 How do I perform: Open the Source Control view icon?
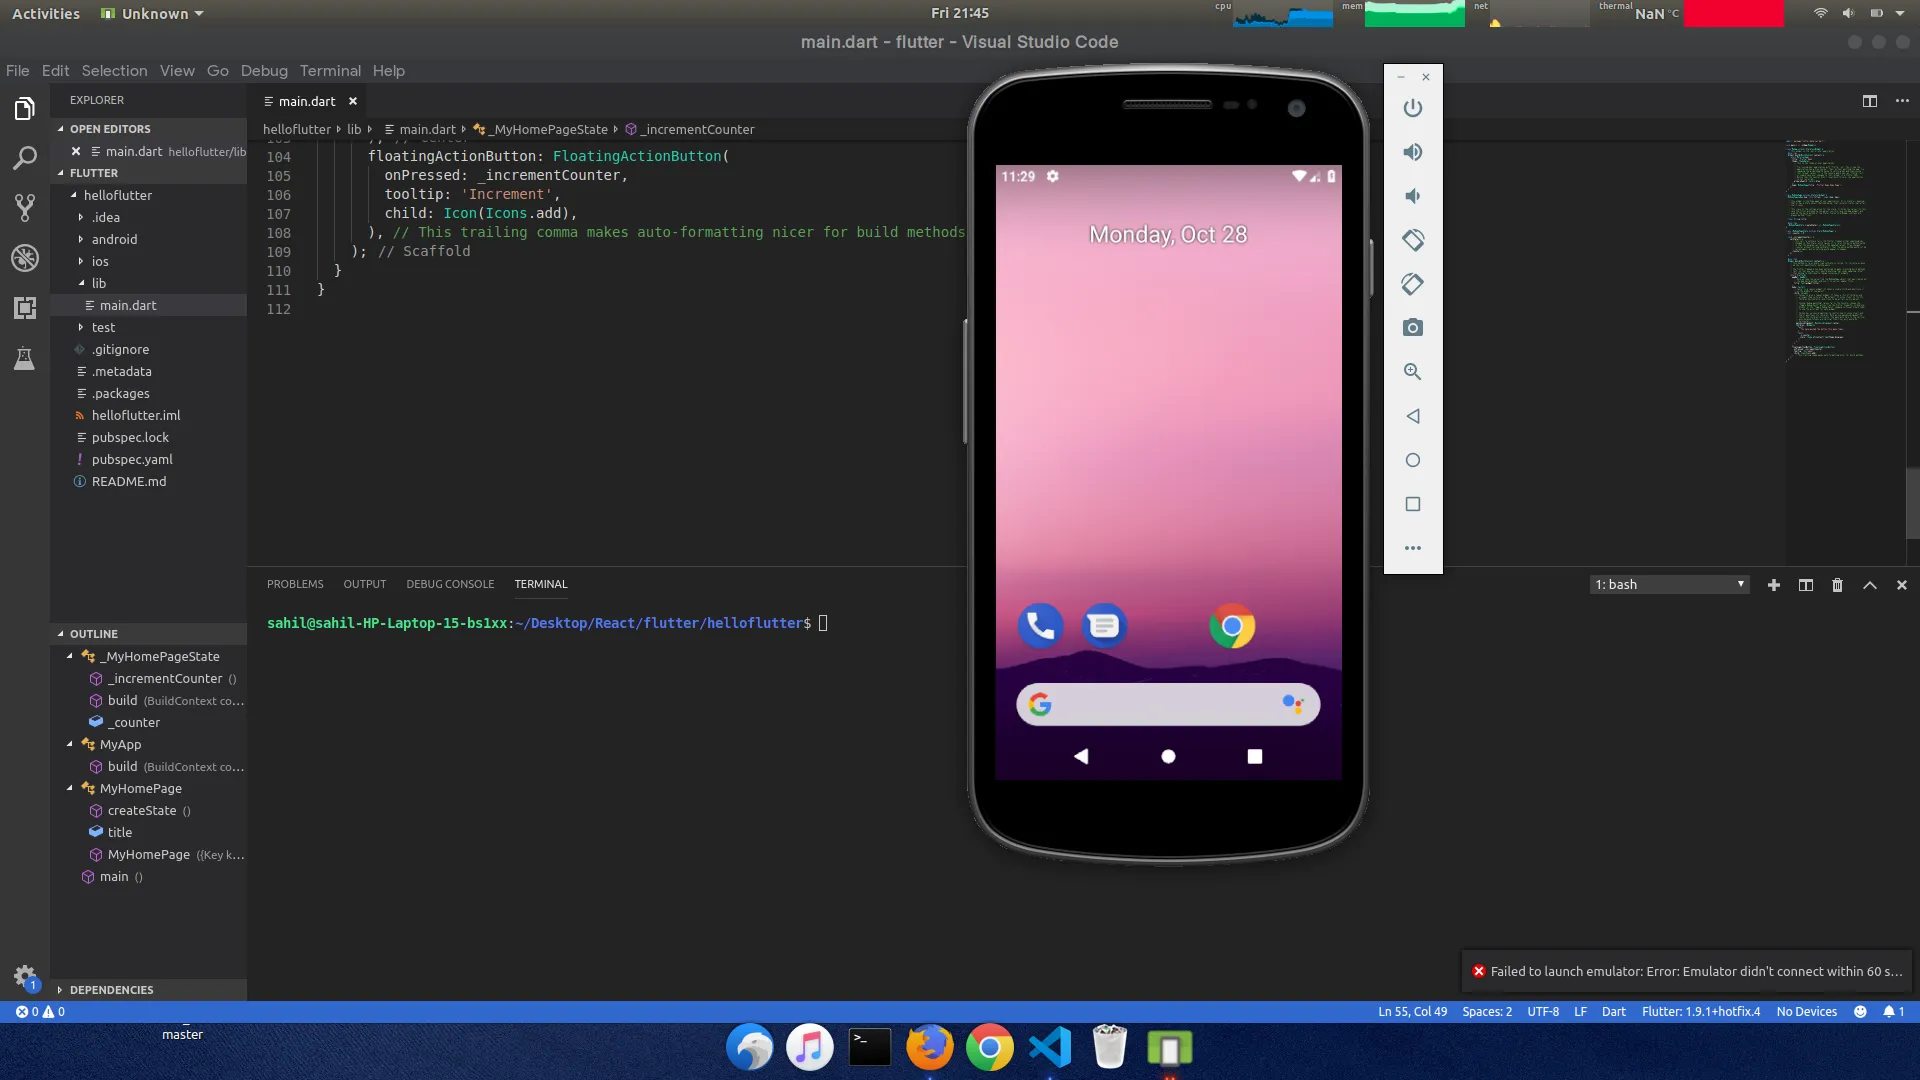[25, 207]
